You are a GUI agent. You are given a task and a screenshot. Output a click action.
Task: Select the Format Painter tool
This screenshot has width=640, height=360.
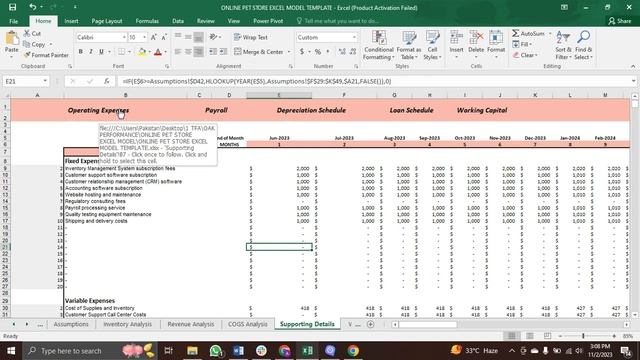46,55
